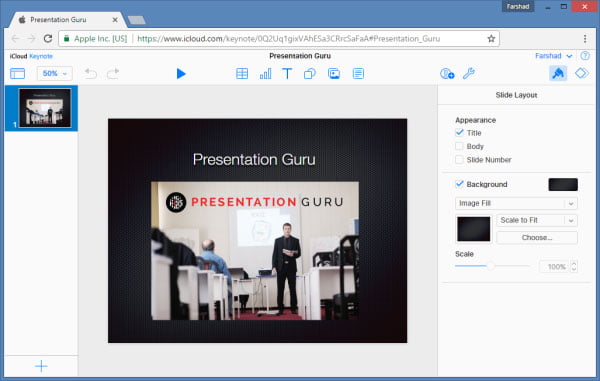Image resolution: width=600 pixels, height=381 pixels.
Task: Open collaboration share icon
Action: 447,73
